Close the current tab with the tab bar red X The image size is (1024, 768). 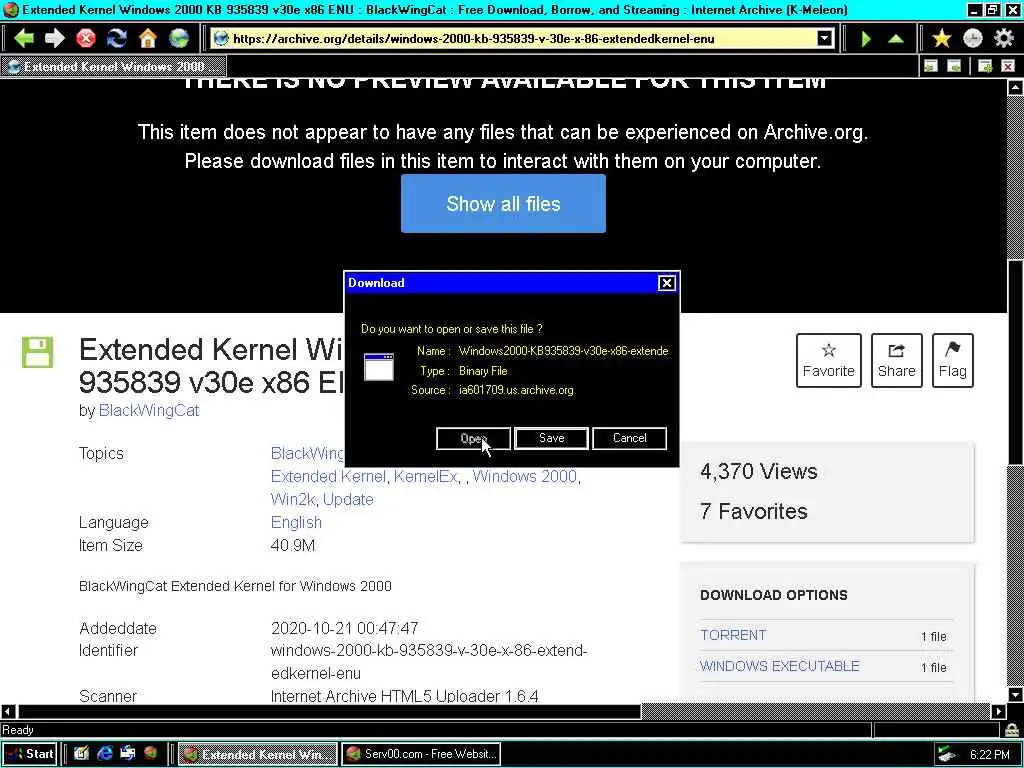[x=1008, y=66]
